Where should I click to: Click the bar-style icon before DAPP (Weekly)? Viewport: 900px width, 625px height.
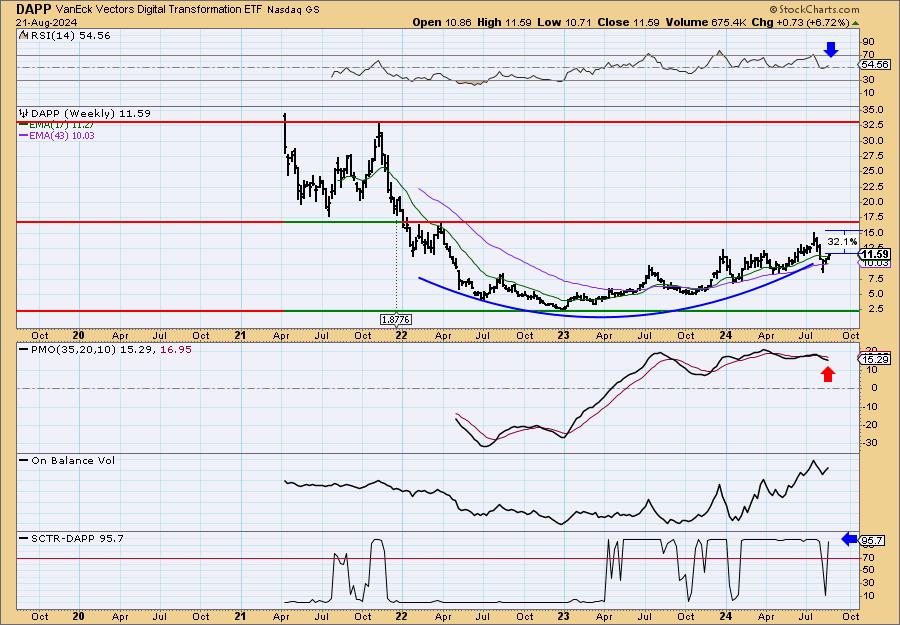point(24,114)
